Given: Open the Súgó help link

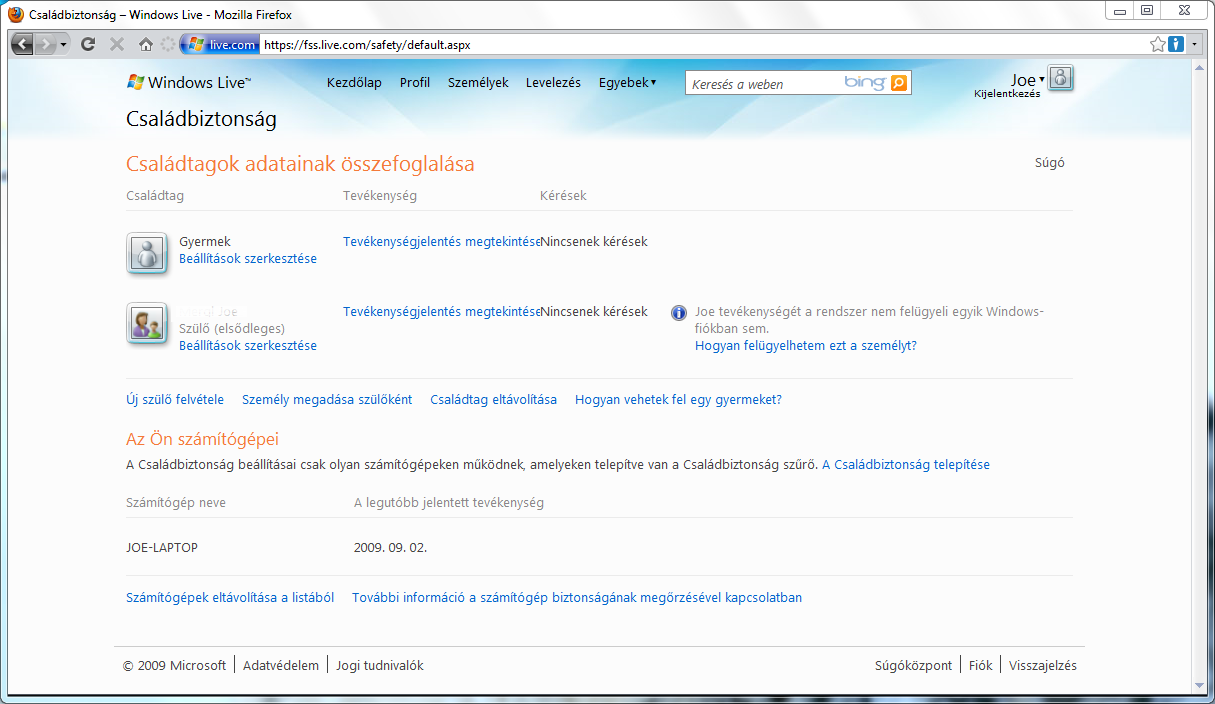Looking at the screenshot, I should coord(1049,163).
